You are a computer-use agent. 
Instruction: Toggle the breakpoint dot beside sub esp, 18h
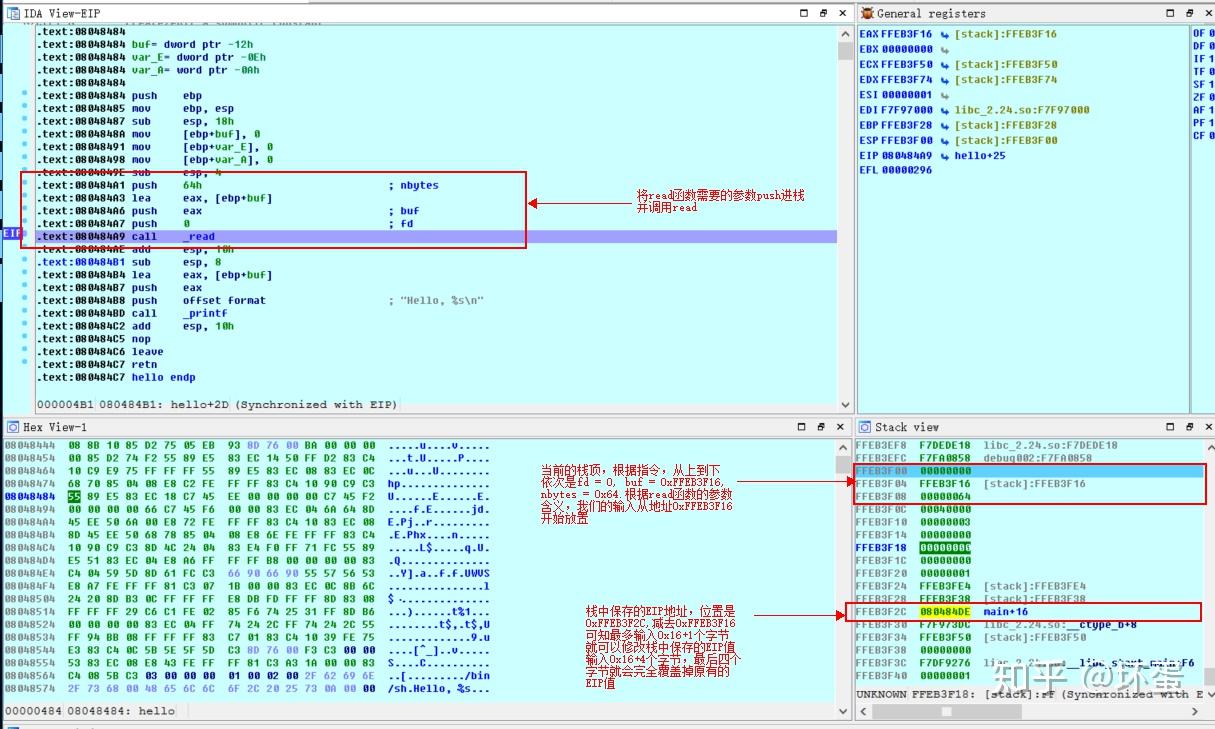click(26, 120)
